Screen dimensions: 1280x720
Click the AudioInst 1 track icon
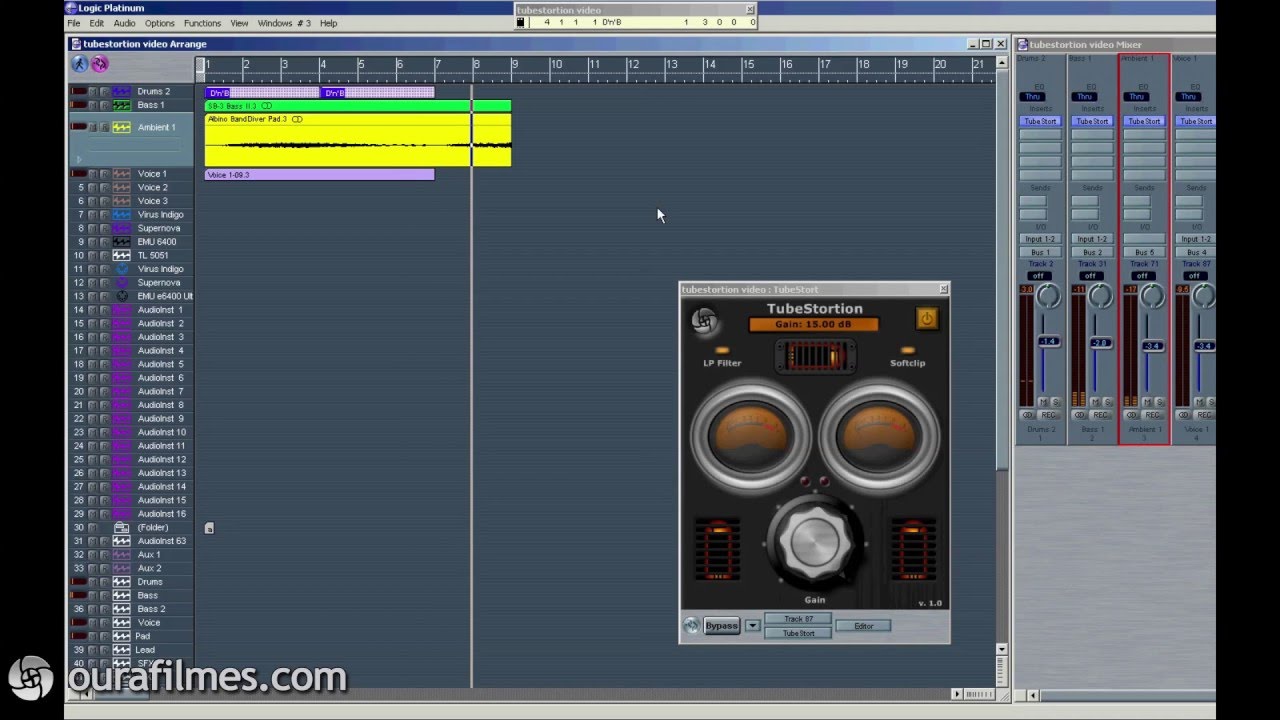click(x=121, y=310)
